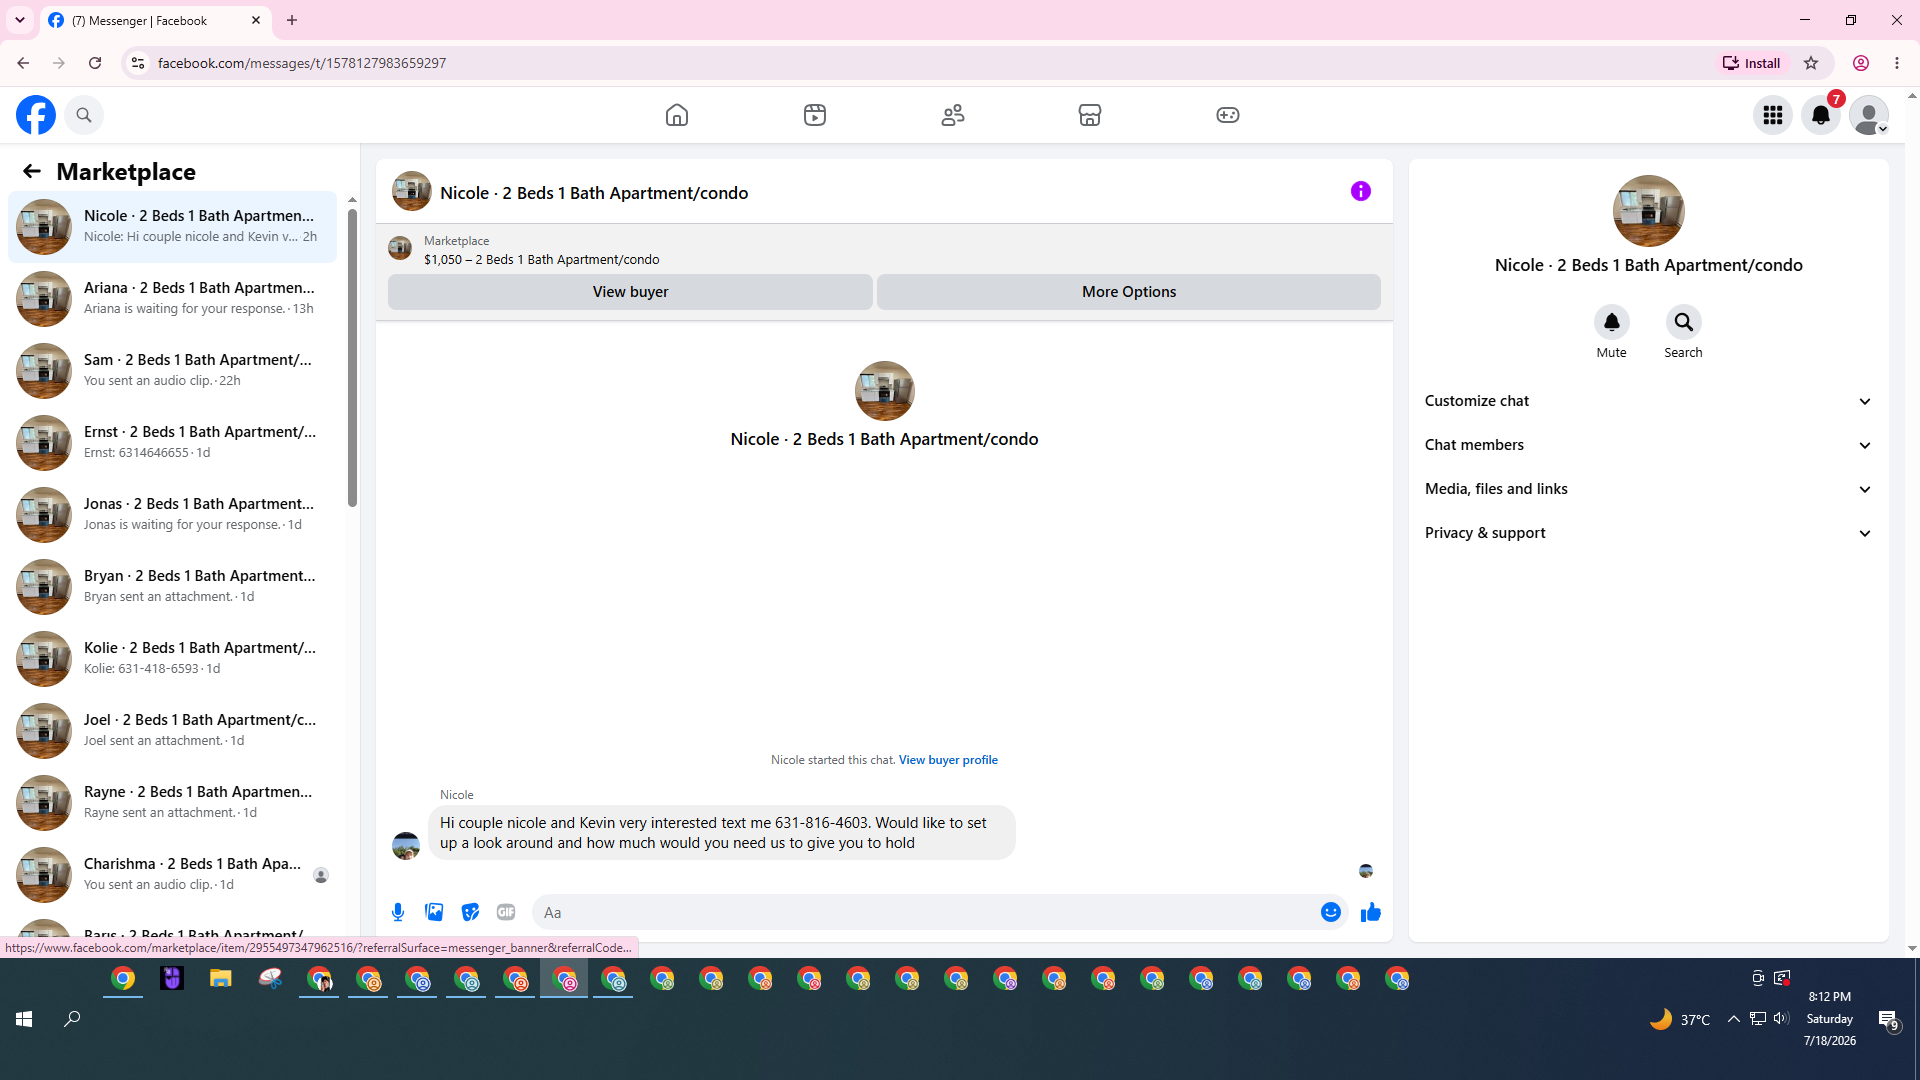Open a new browser tab

292,20
